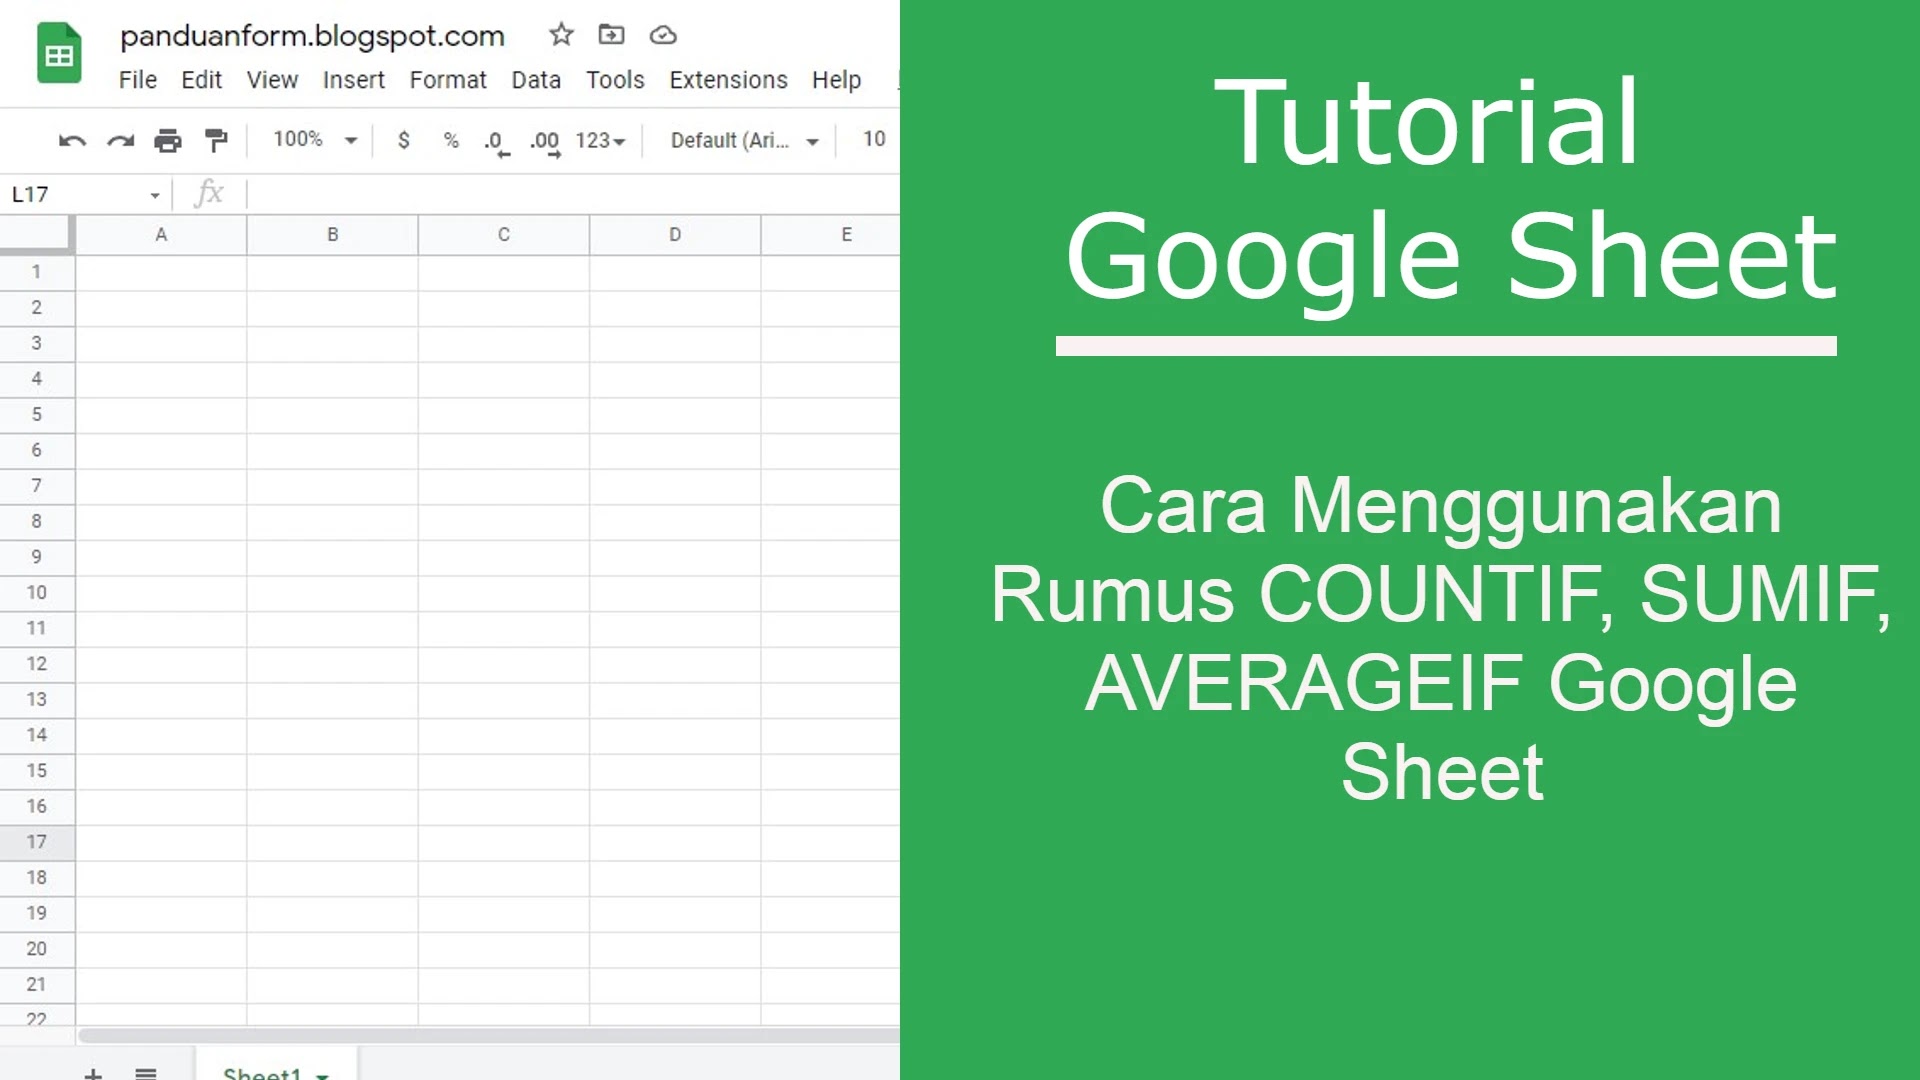Image resolution: width=1920 pixels, height=1080 pixels.
Task: Open the Tools menu
Action: (x=615, y=80)
